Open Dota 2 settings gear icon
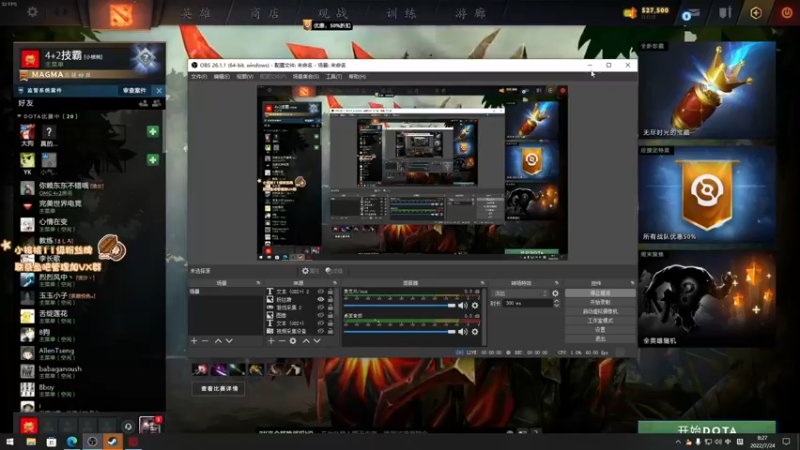Screen dimensions: 800x450 coord(32,11)
